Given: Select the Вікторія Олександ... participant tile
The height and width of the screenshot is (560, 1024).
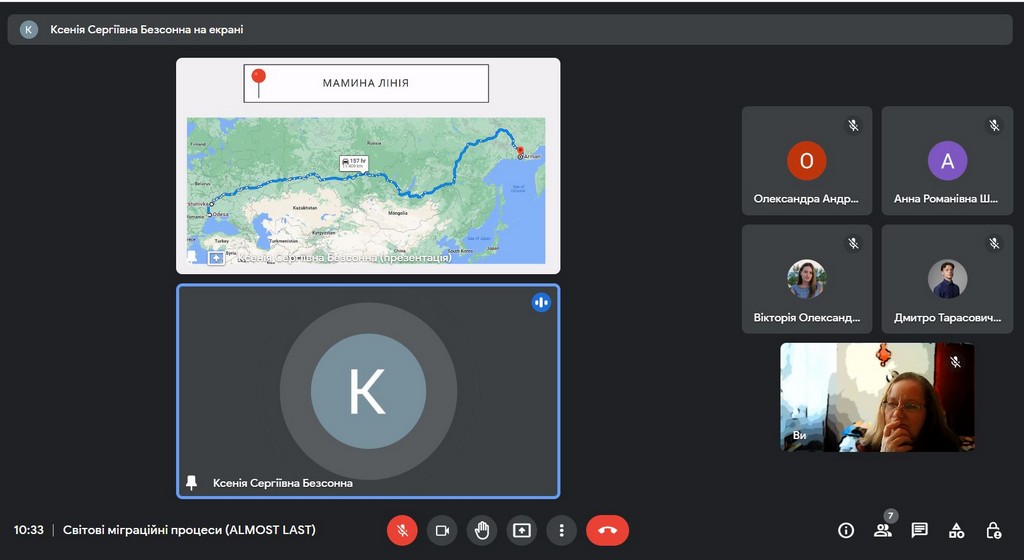Looking at the screenshot, I should coord(806,279).
